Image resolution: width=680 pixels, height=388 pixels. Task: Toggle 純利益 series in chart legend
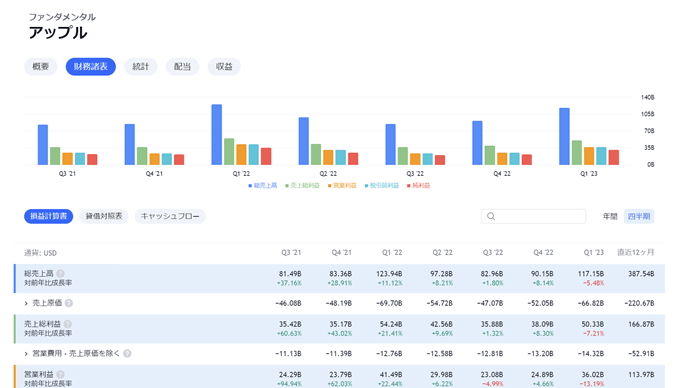point(418,186)
